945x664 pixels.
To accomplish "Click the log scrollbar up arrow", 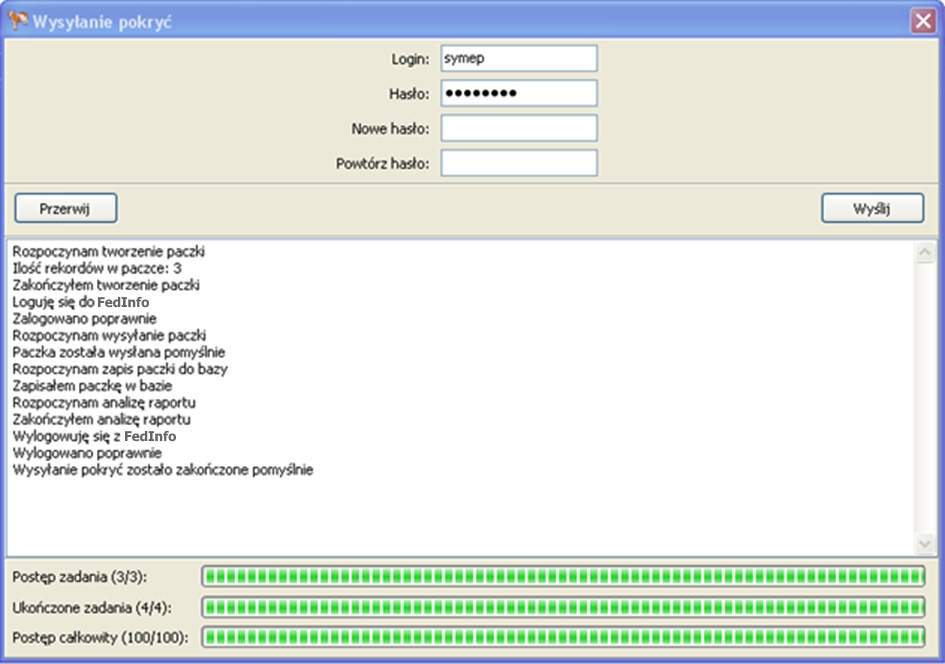I will click(925, 252).
